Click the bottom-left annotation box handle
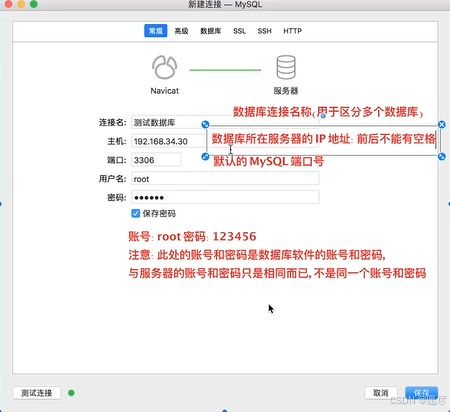The height and width of the screenshot is (412, 450). (205, 156)
